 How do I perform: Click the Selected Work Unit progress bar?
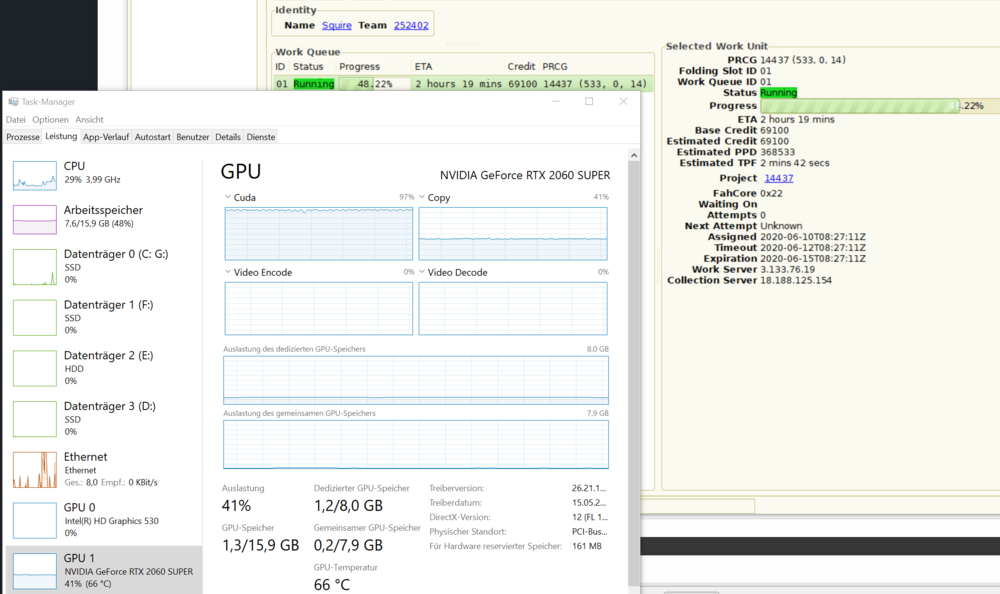[x=870, y=105]
